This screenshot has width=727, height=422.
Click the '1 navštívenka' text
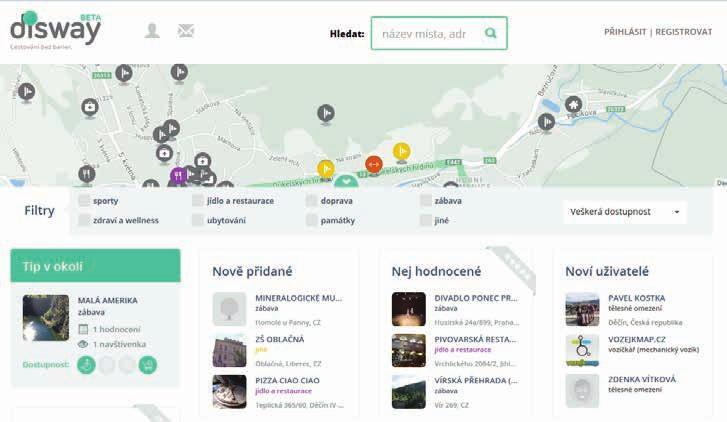(x=119, y=344)
